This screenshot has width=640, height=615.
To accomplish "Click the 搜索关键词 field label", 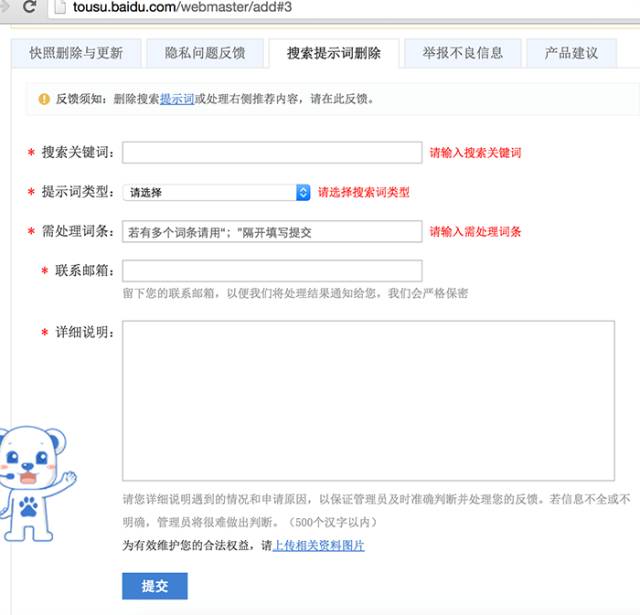I will point(78,152).
